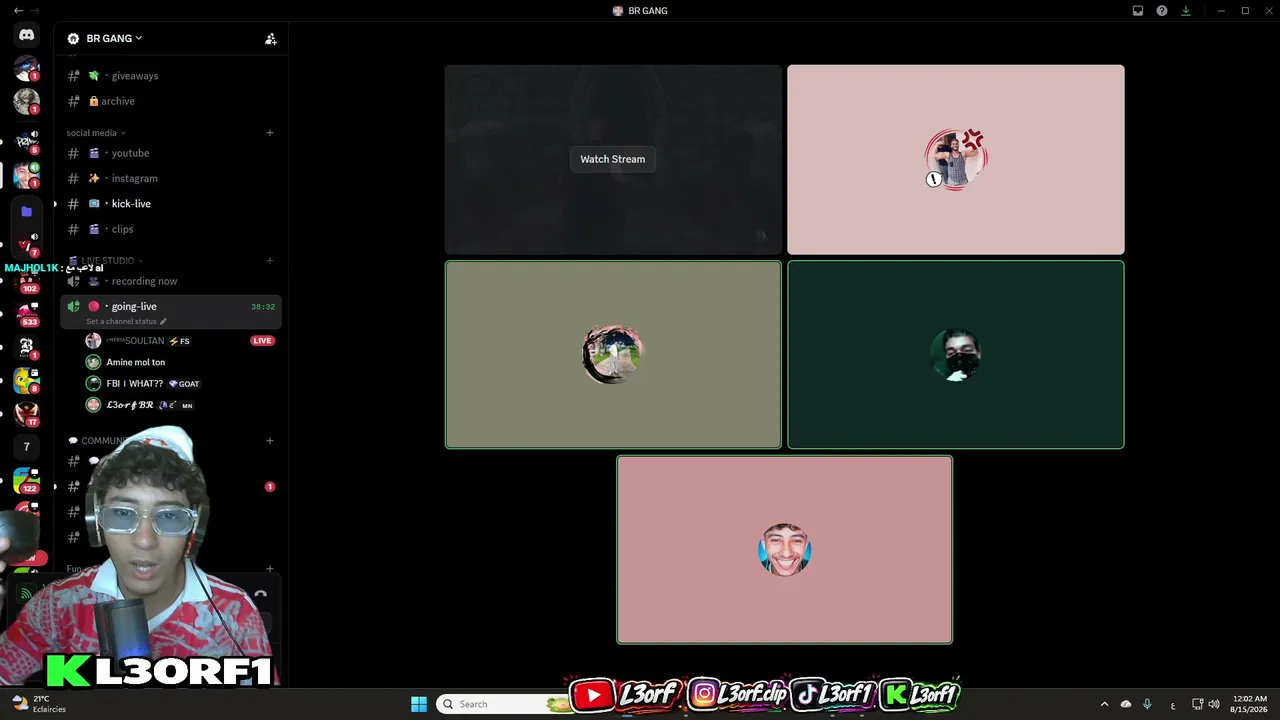Click the dark green masked-avatar tile
1280x720 pixels.
(956, 355)
